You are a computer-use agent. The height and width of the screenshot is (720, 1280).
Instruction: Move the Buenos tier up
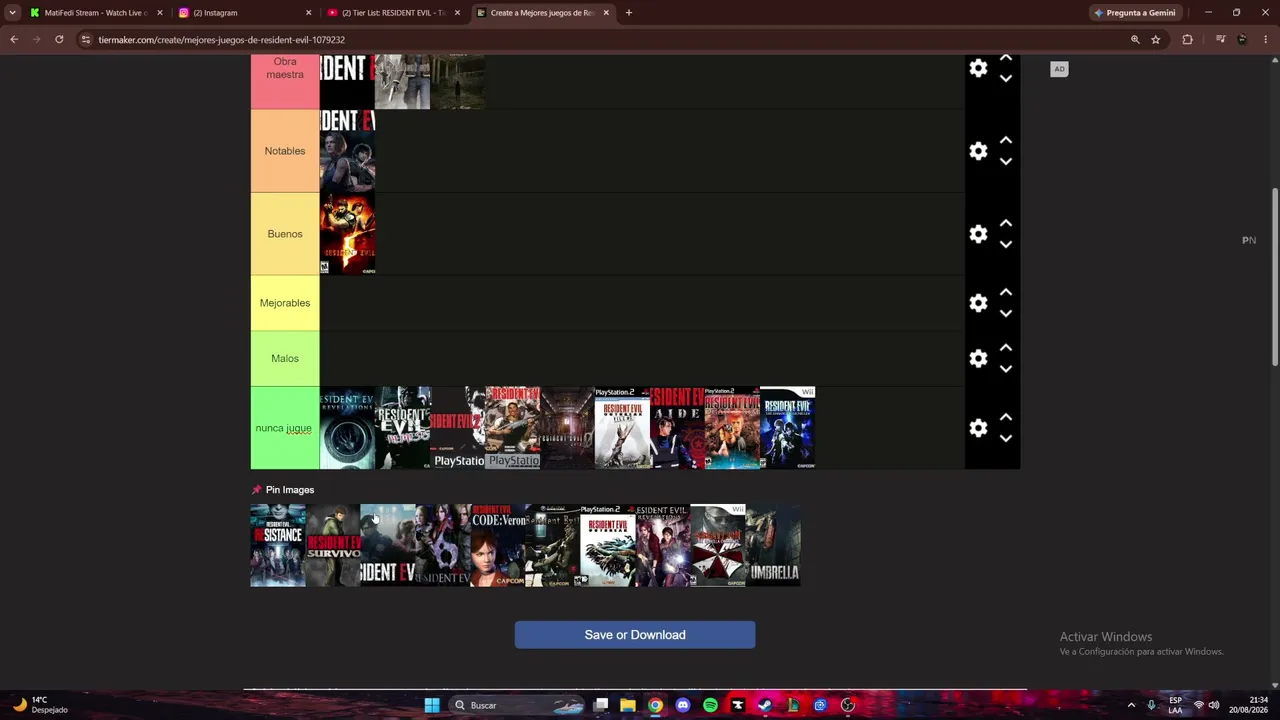pyautogui.click(x=1006, y=224)
